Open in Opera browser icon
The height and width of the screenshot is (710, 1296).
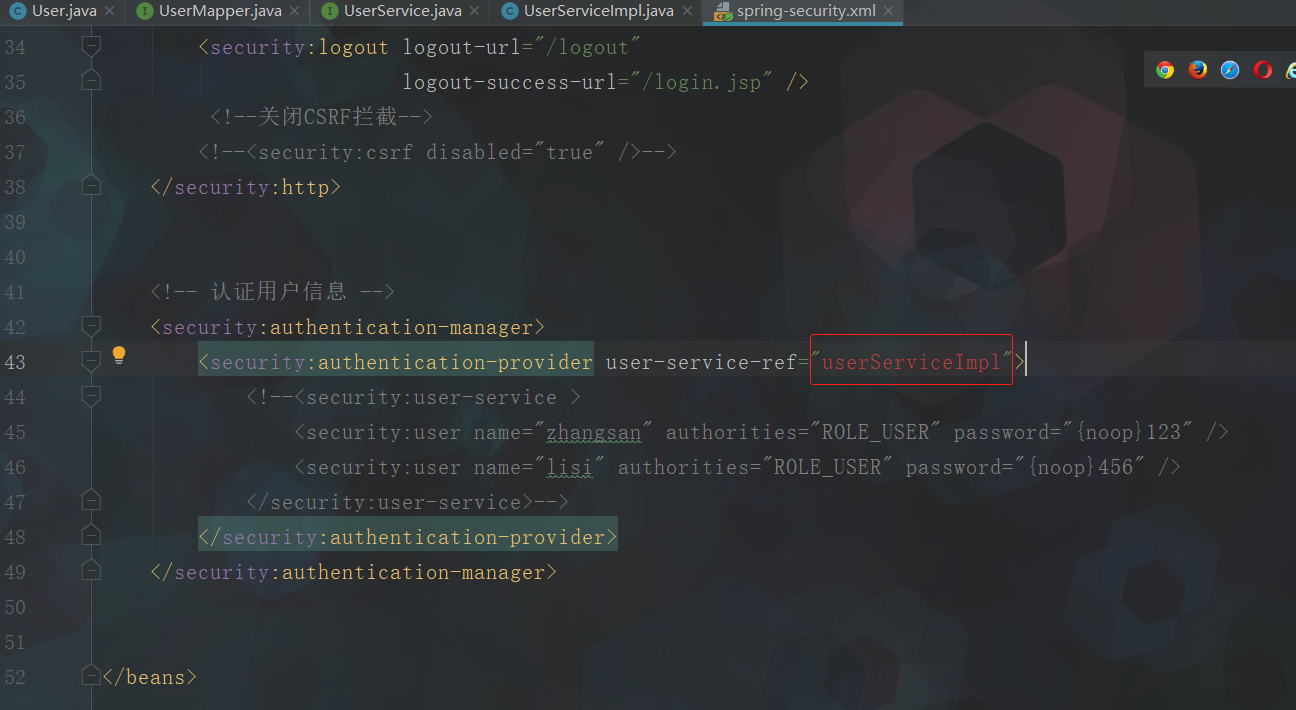tap(1263, 70)
